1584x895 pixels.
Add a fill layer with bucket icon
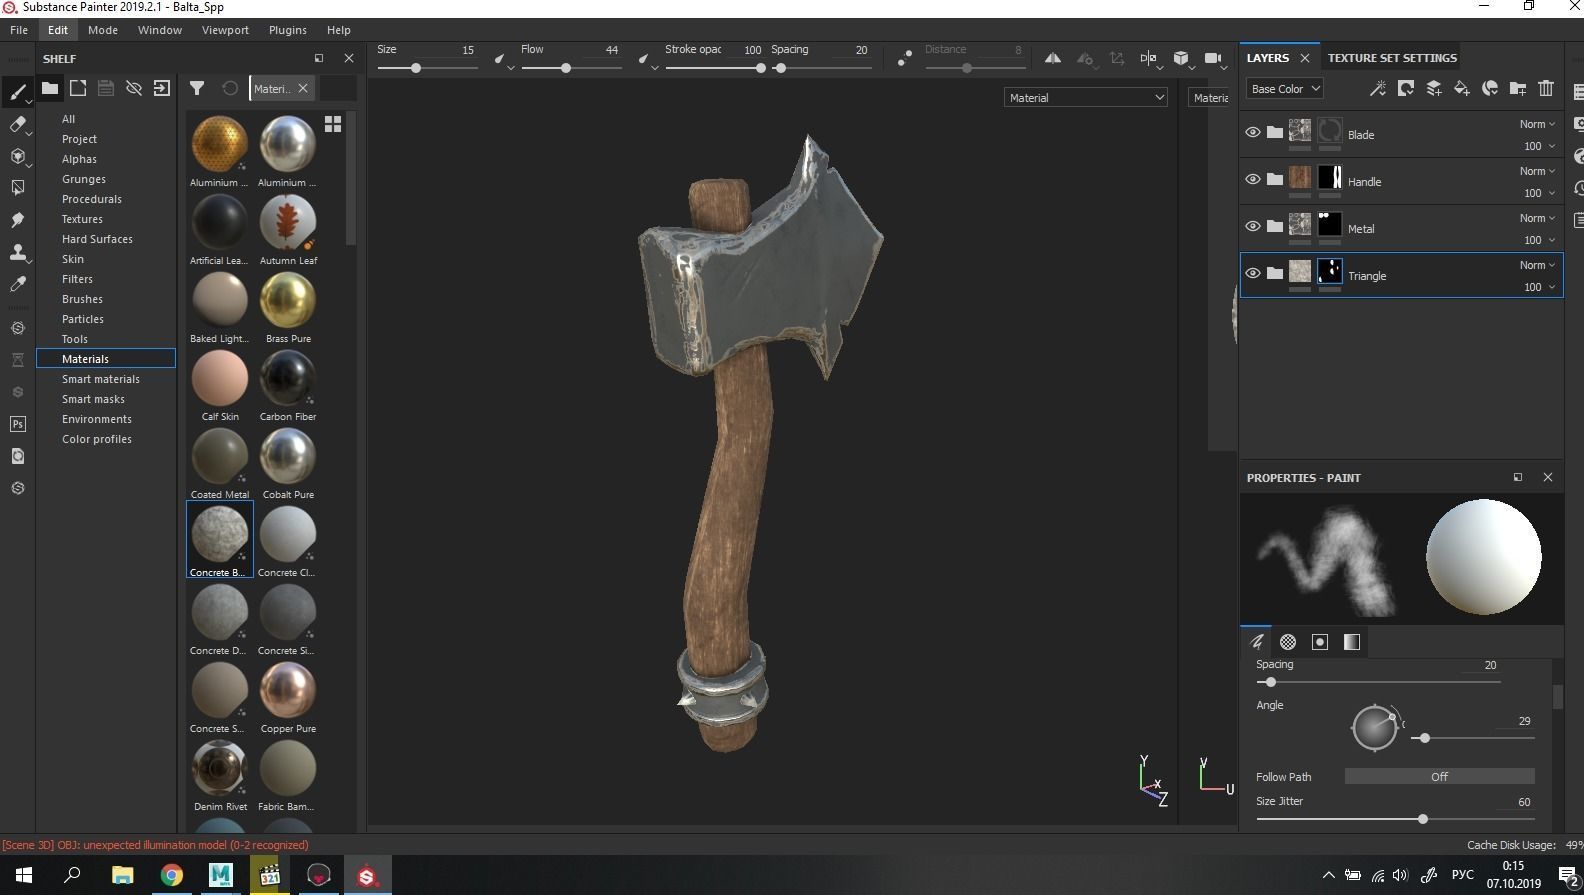pos(1461,88)
